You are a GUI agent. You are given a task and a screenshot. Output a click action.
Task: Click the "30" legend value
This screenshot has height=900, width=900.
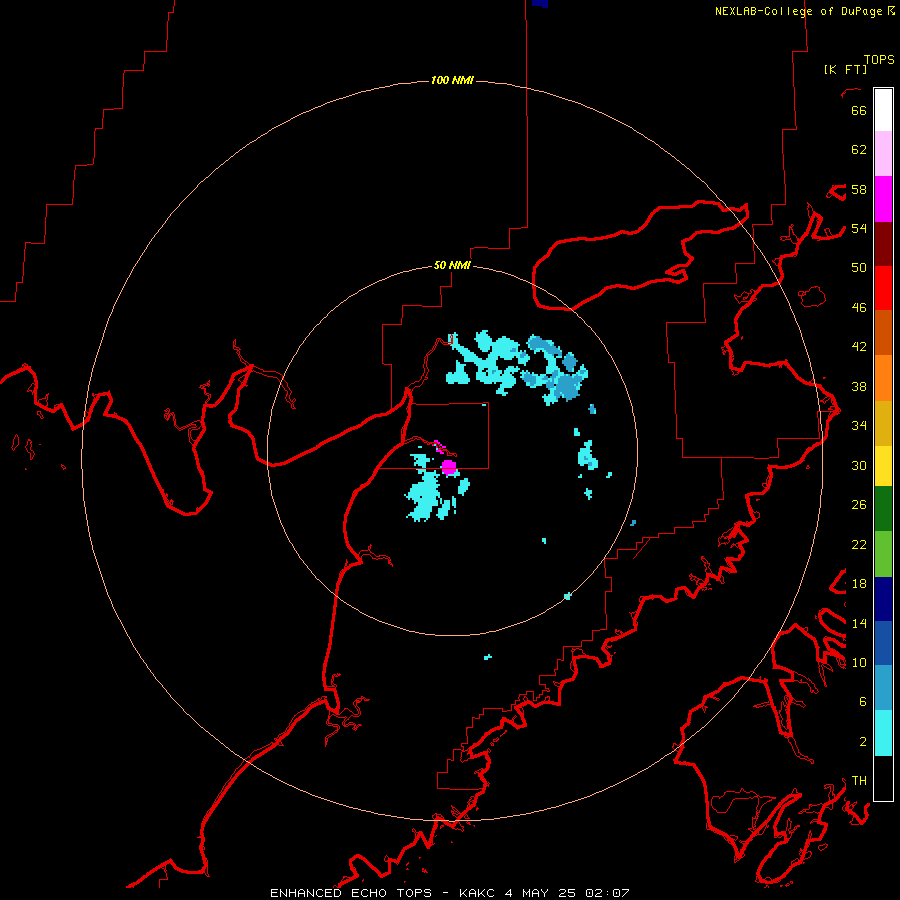[x=859, y=465]
